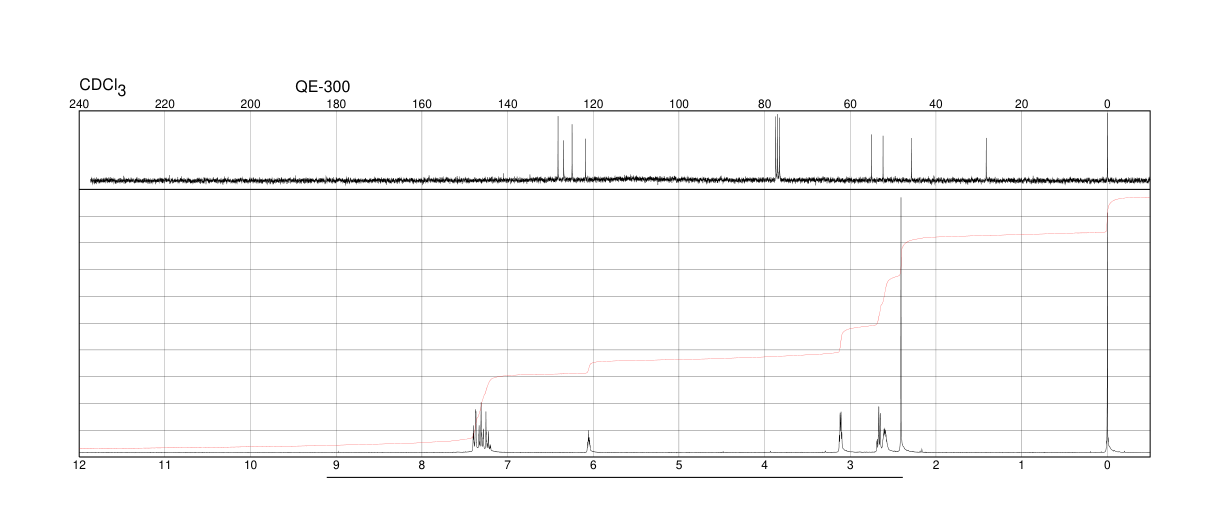Select the 100 ppm label on carbon scale
The height and width of the screenshot is (528, 1224).
point(679,104)
